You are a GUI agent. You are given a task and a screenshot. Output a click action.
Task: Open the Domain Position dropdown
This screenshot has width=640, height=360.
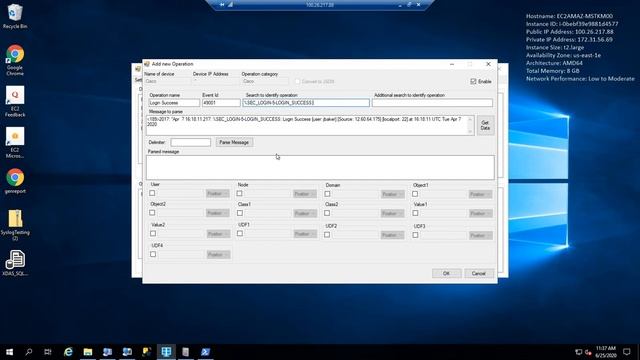point(393,194)
